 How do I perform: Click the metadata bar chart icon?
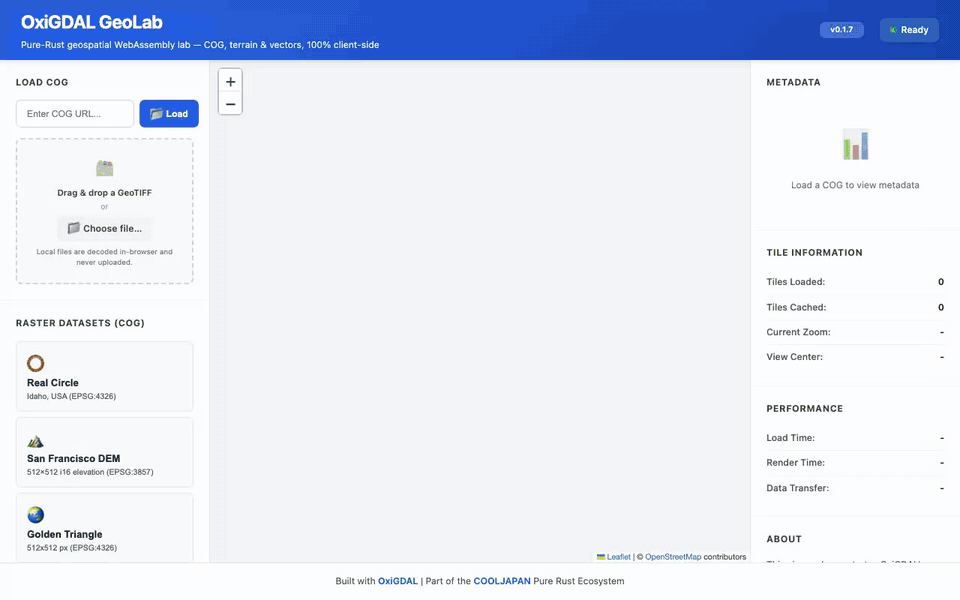pos(855,145)
